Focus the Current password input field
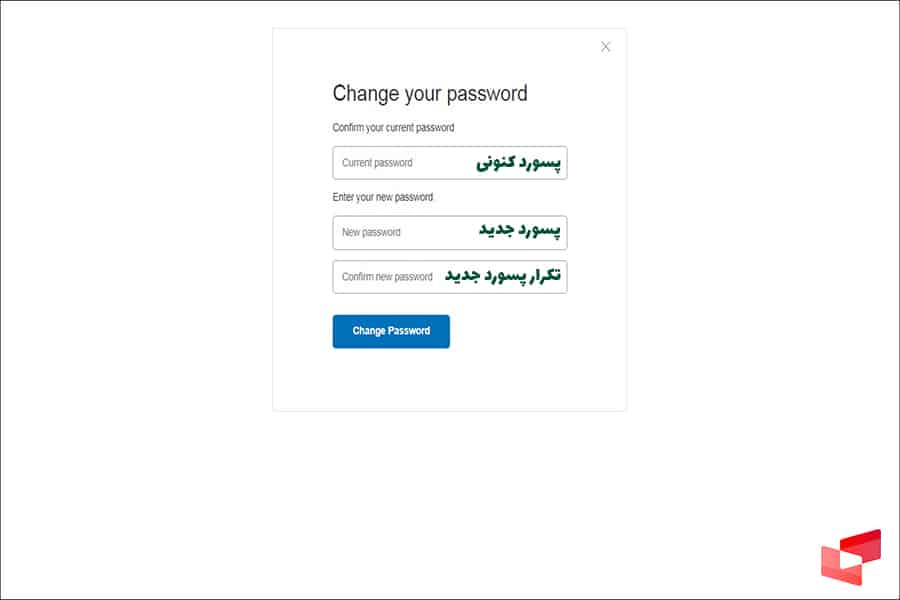 449,163
